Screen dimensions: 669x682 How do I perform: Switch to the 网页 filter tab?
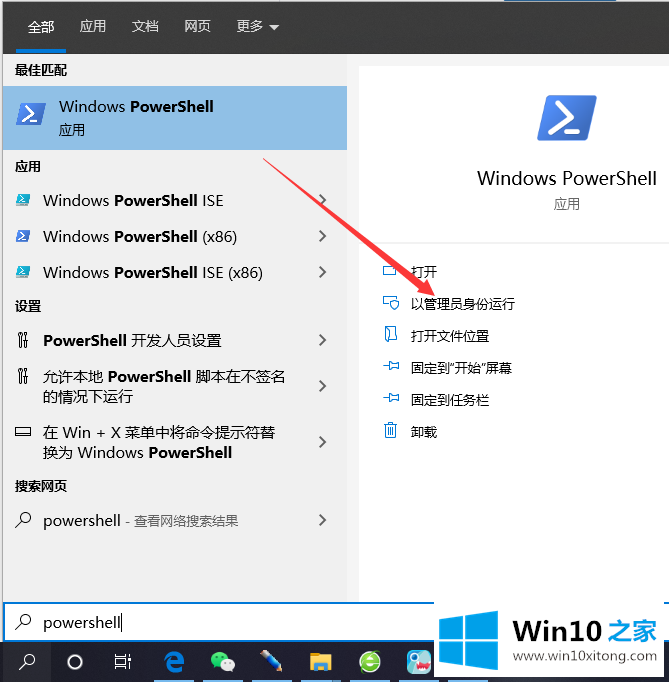click(x=197, y=26)
